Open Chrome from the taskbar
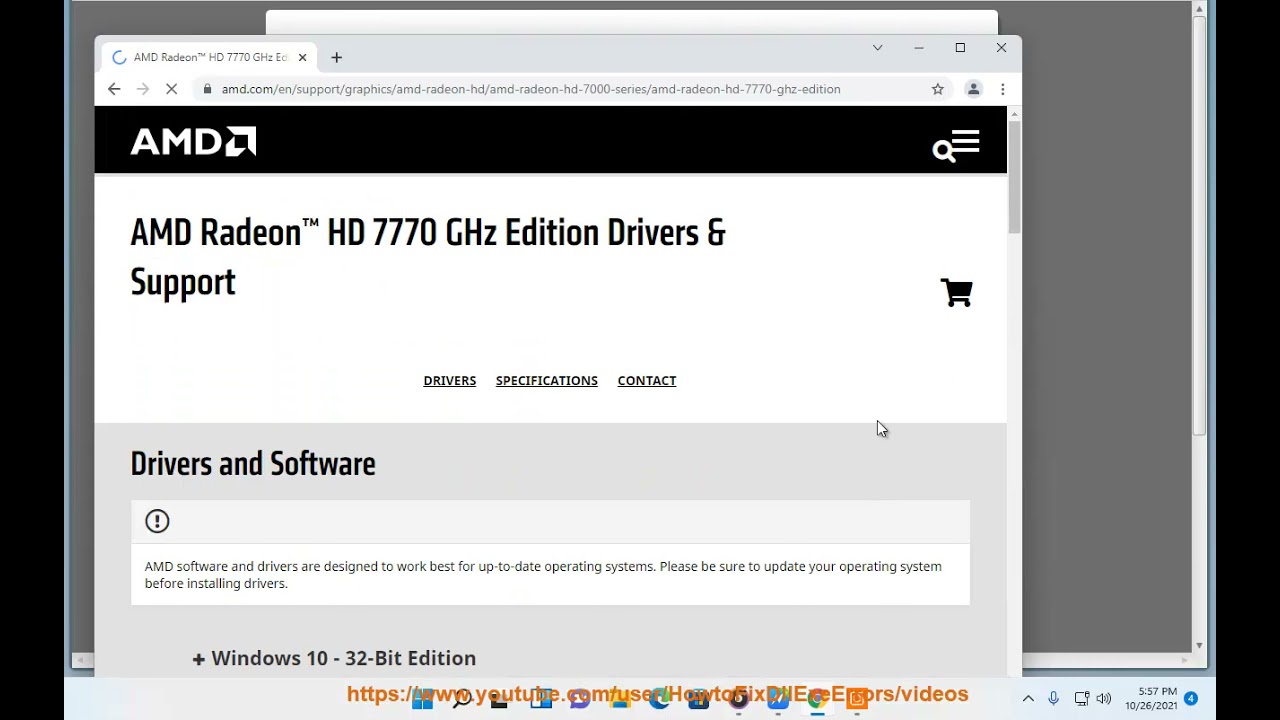Viewport: 1280px width, 720px height. pyautogui.click(x=817, y=699)
